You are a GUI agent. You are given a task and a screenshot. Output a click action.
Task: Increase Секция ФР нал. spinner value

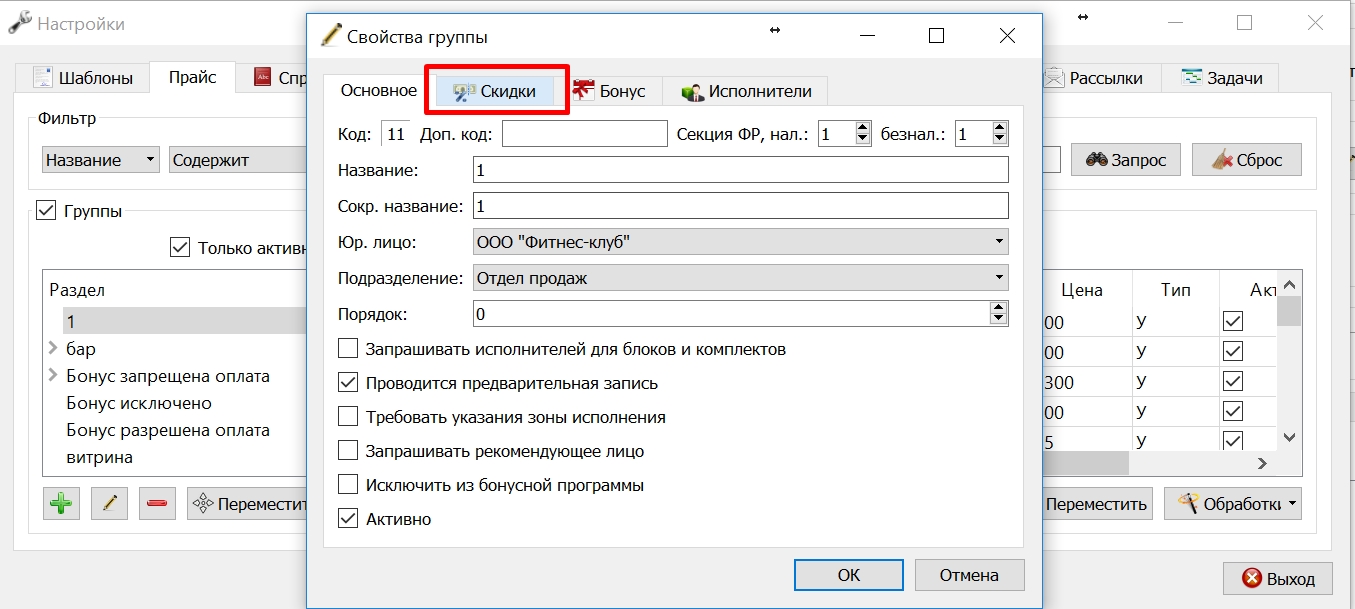[863, 128]
